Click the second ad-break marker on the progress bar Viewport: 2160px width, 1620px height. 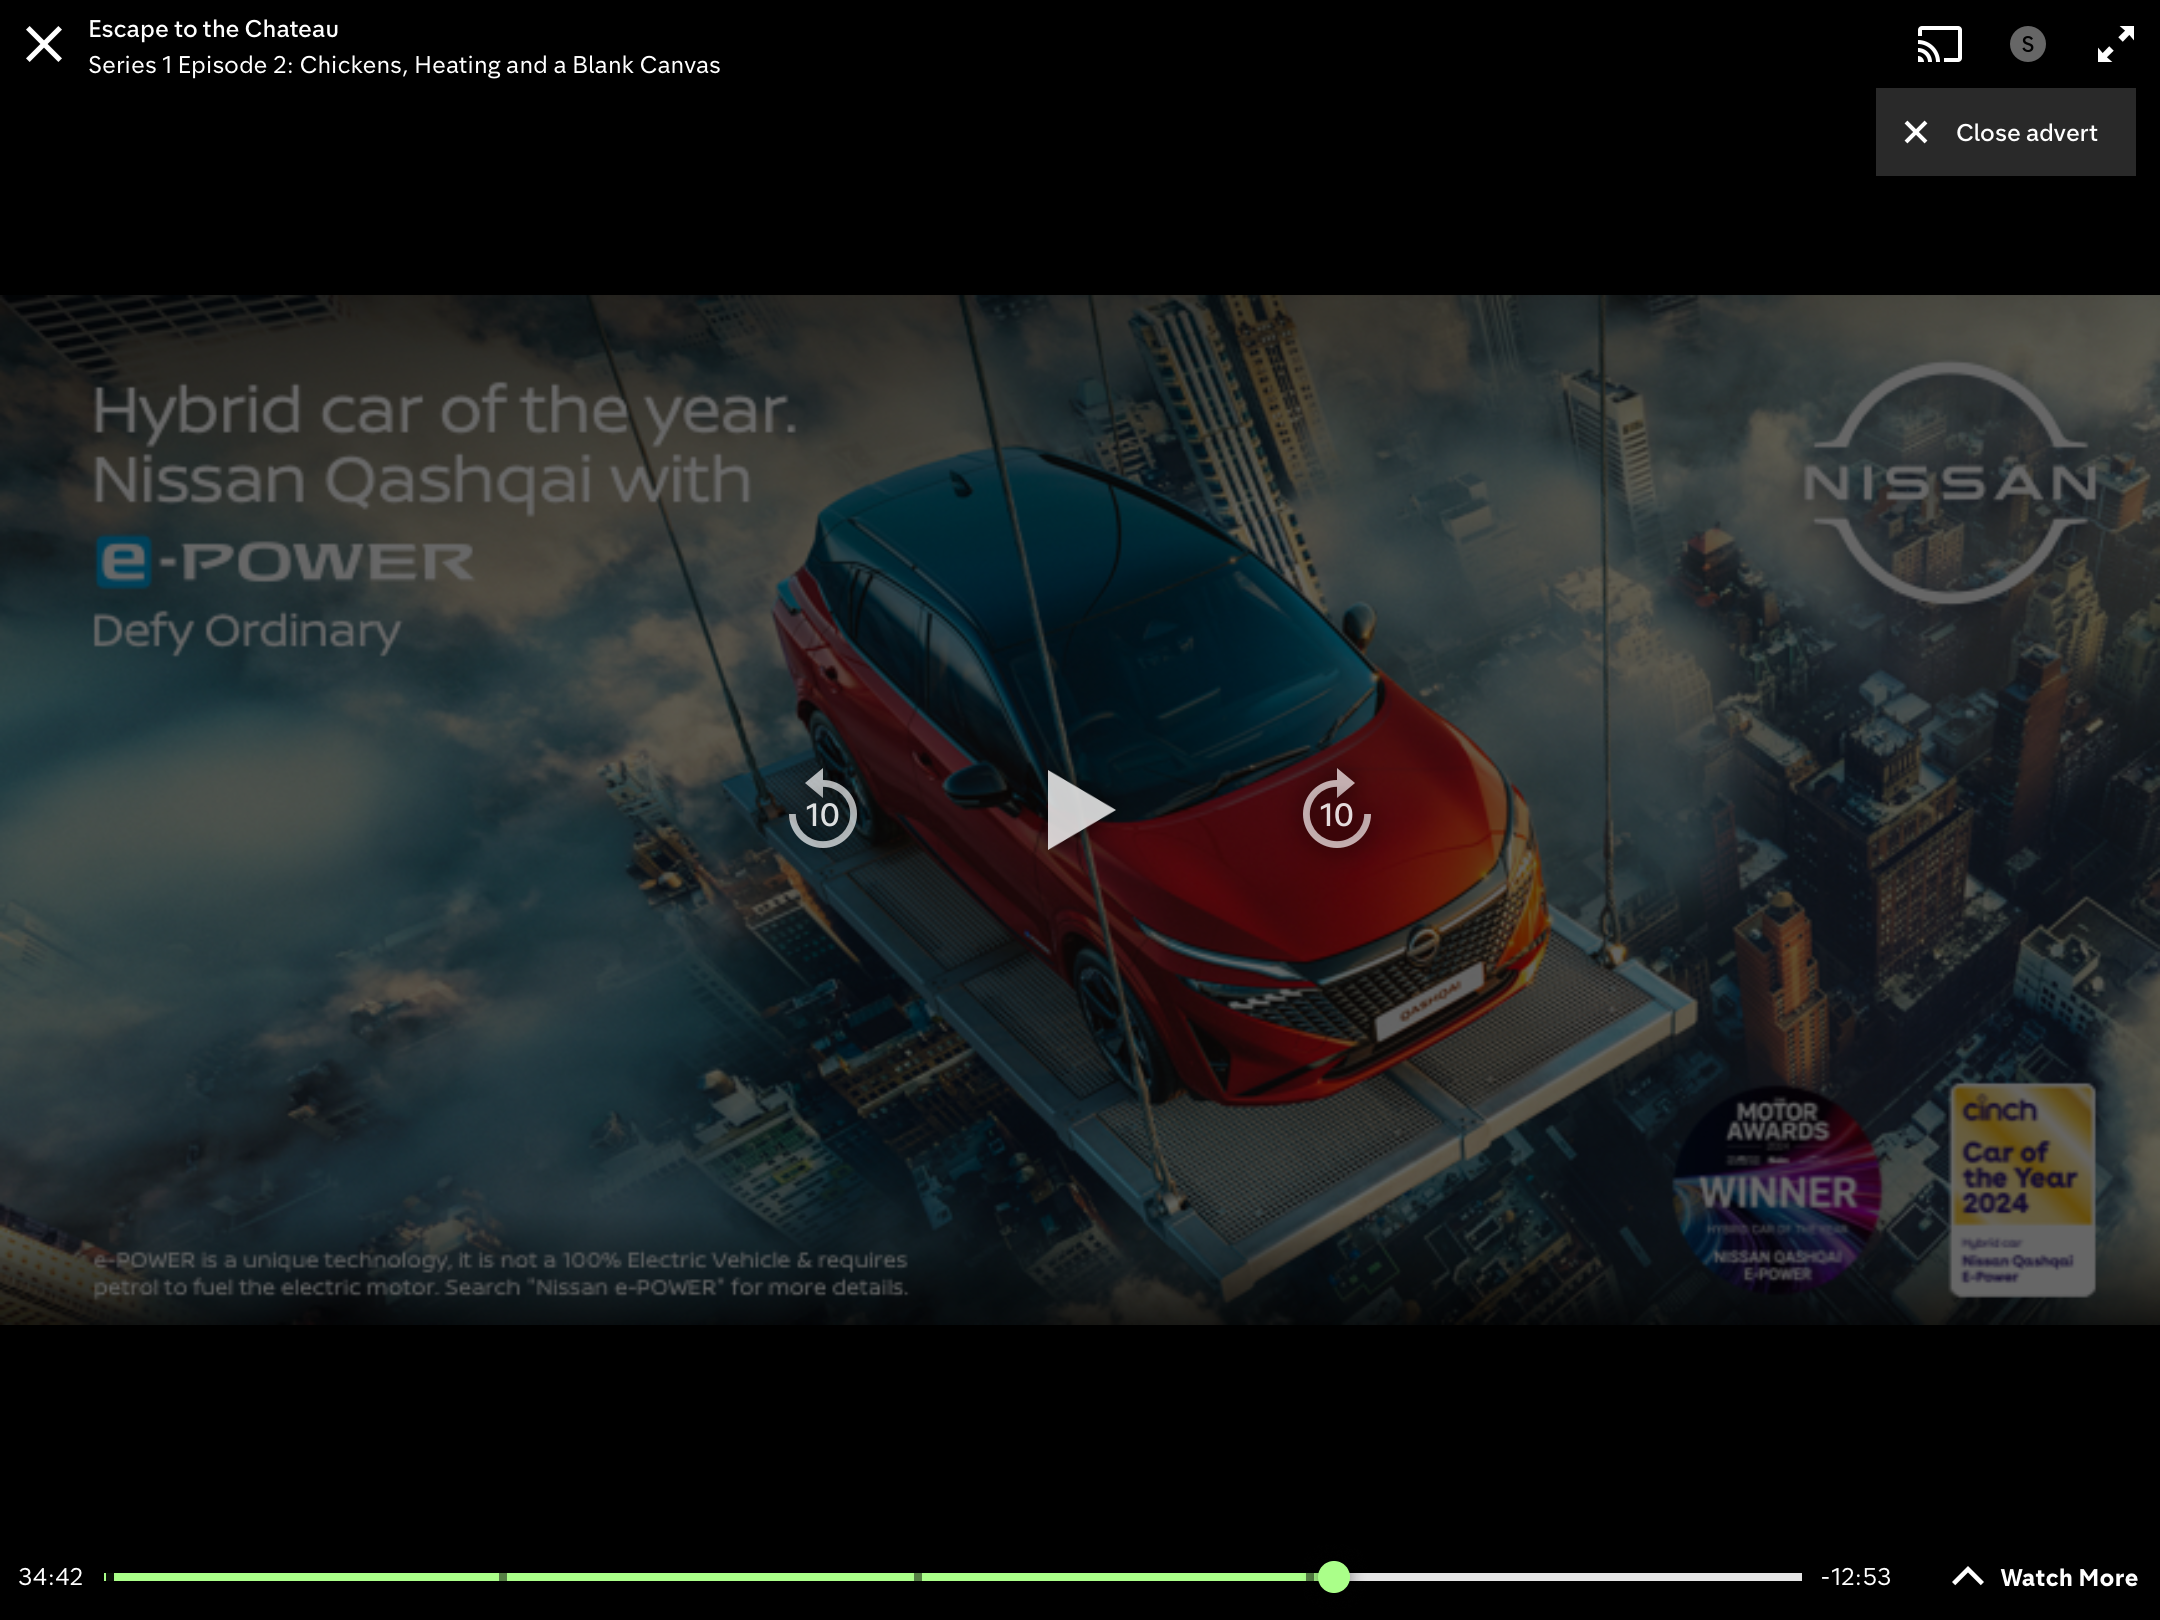click(x=918, y=1577)
